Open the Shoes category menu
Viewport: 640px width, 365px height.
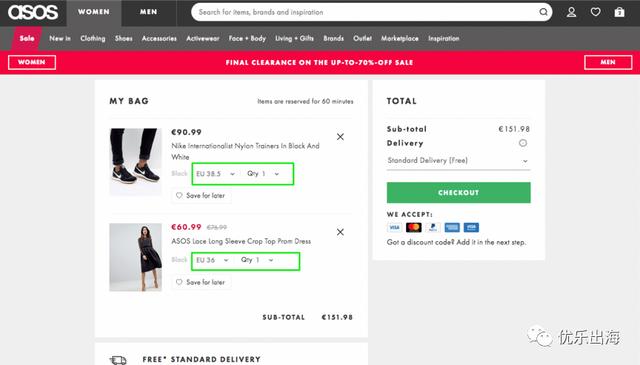[x=124, y=38]
